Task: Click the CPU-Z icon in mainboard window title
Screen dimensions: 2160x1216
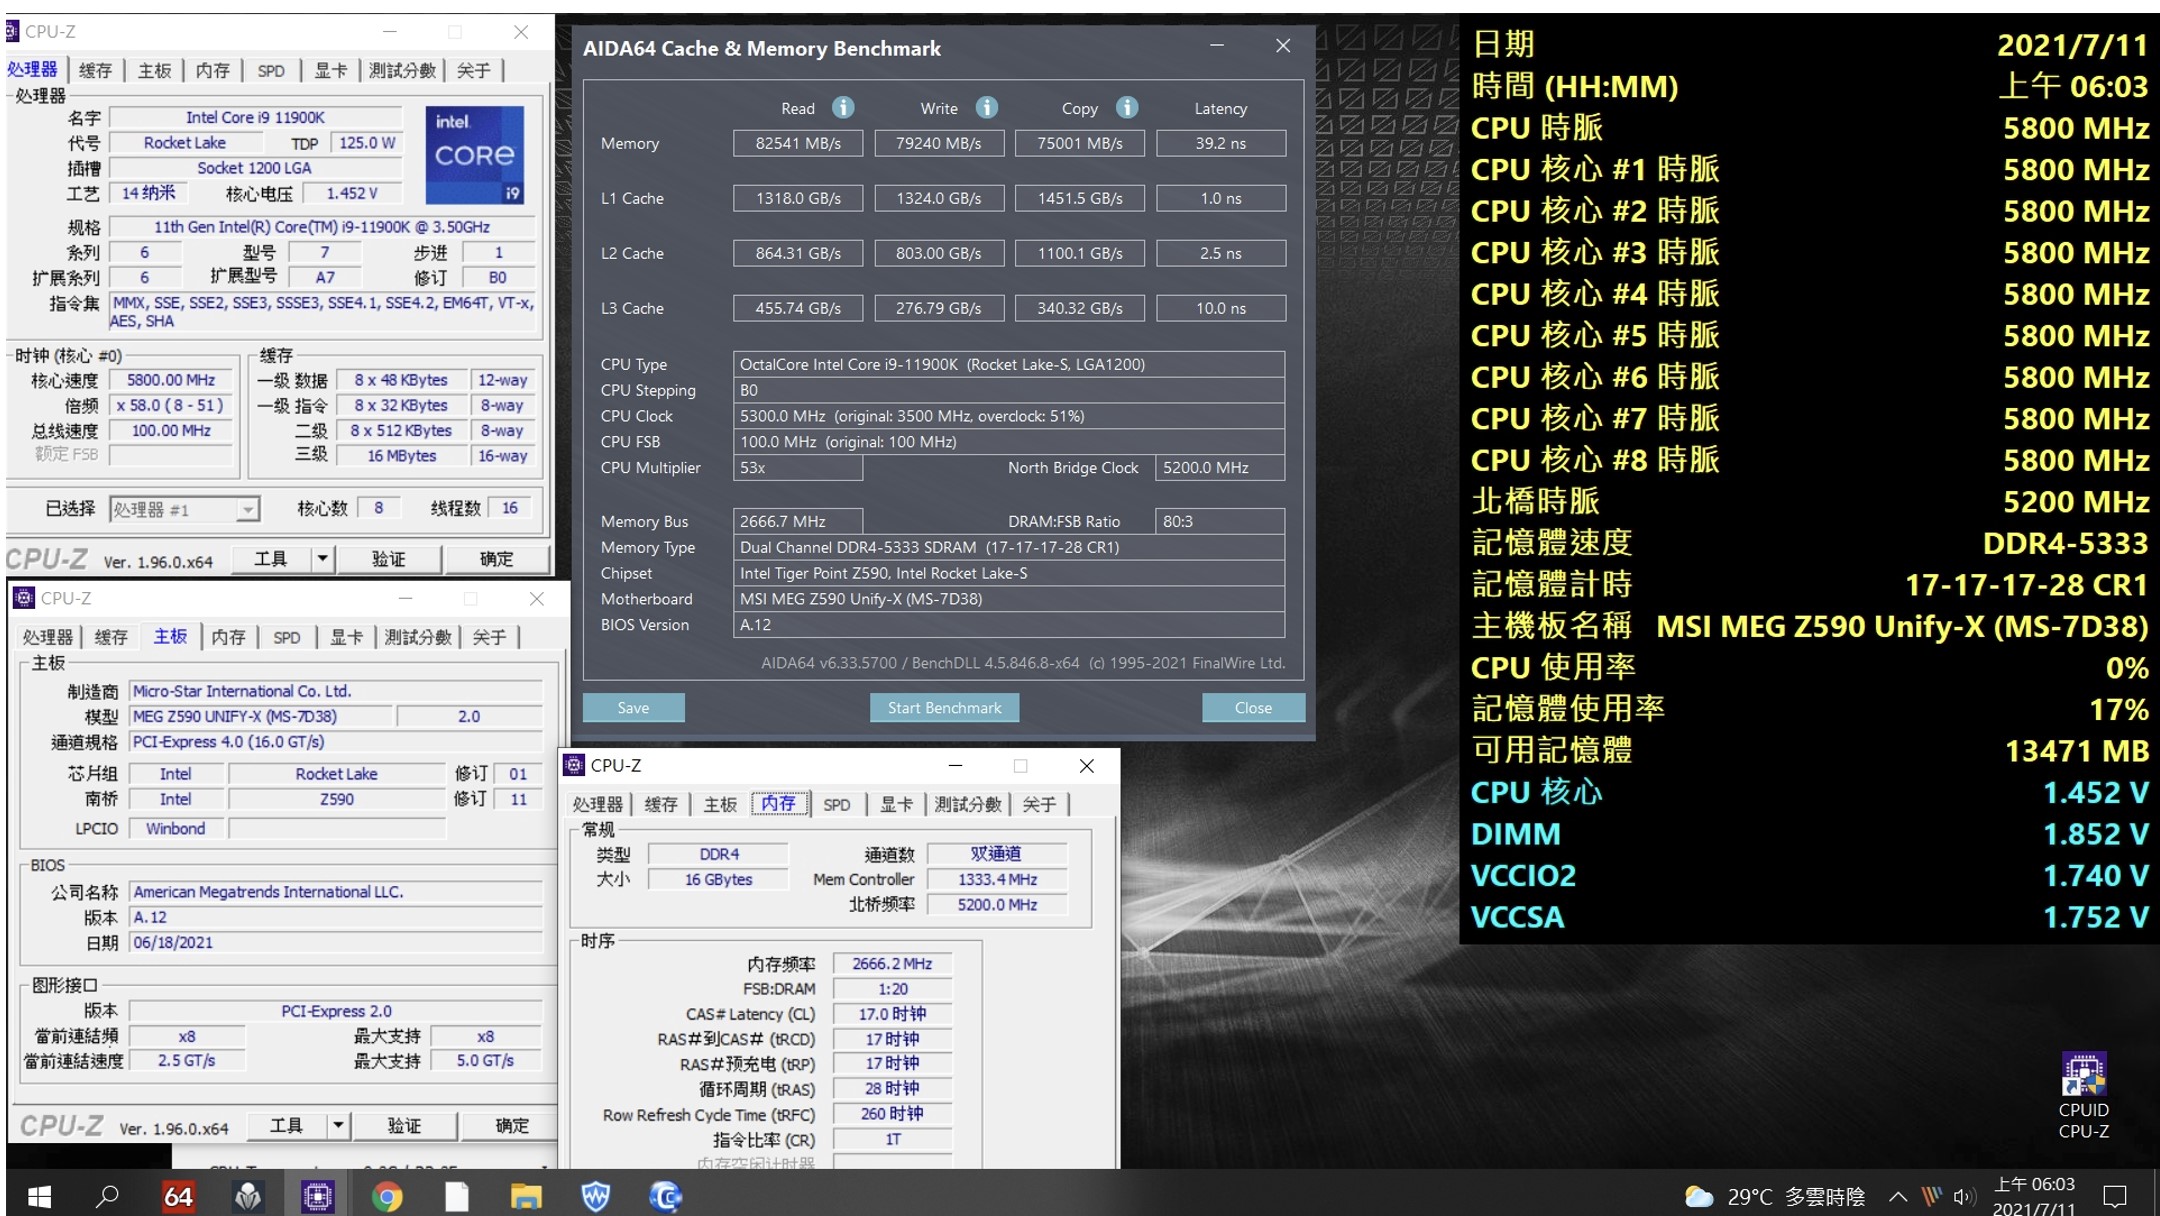Action: [25, 598]
